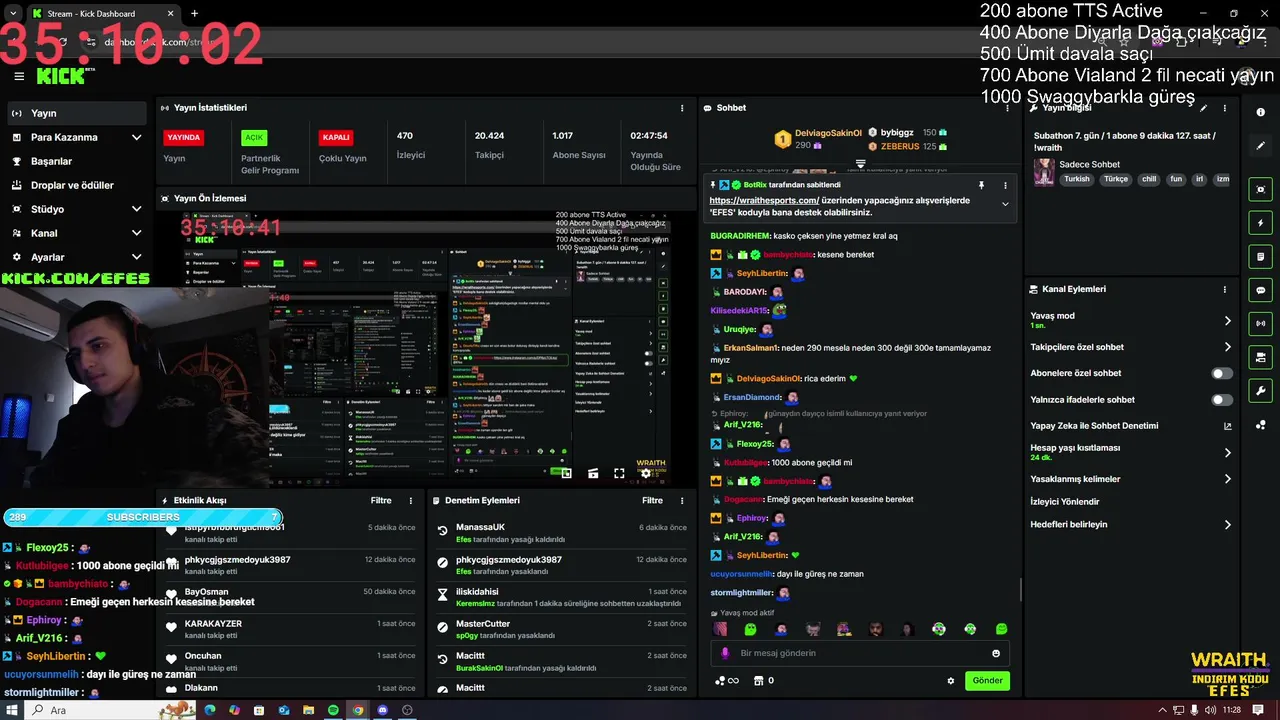Click the info icon in right toolbar
The height and width of the screenshot is (720, 1280).
point(1260,112)
